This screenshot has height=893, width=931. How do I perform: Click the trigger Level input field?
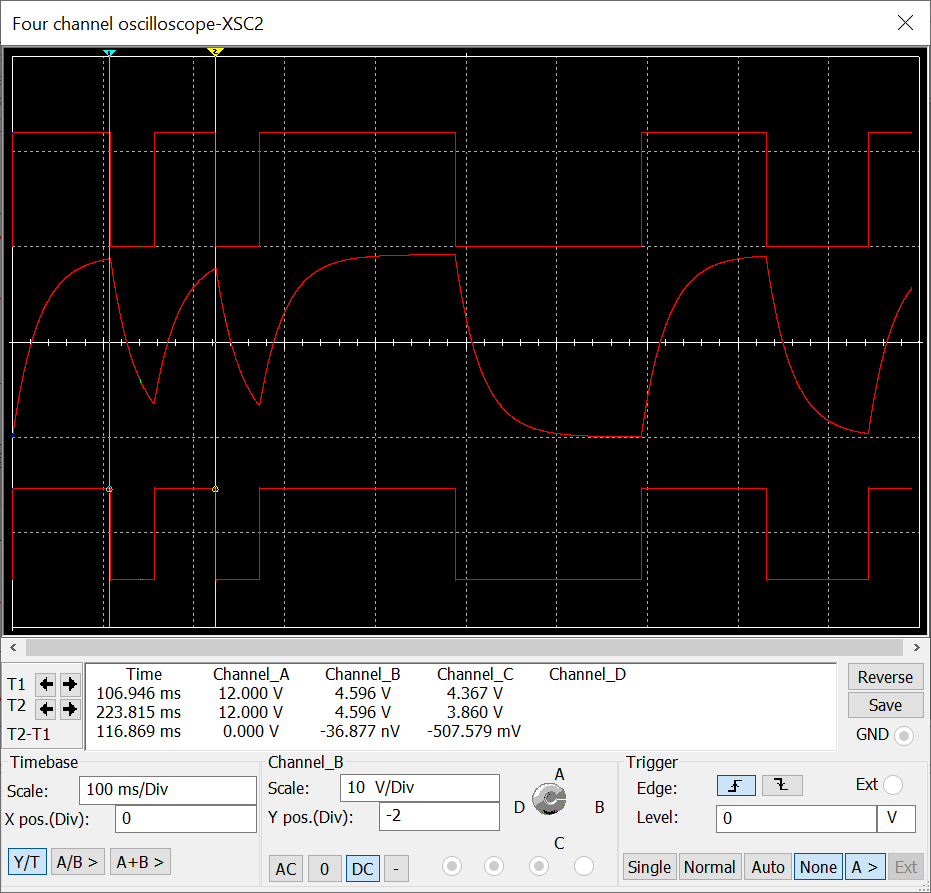(796, 819)
